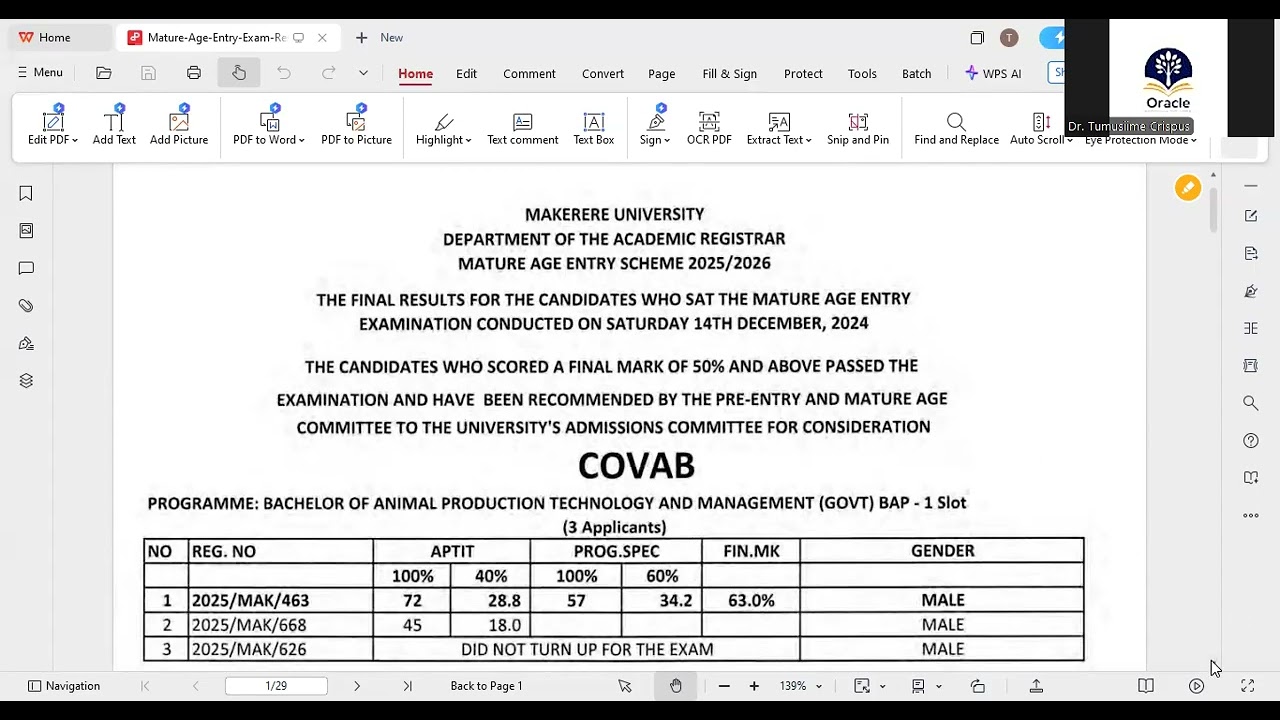Expand the Sign dropdown arrow
This screenshot has height=720, width=1280.
tap(667, 141)
